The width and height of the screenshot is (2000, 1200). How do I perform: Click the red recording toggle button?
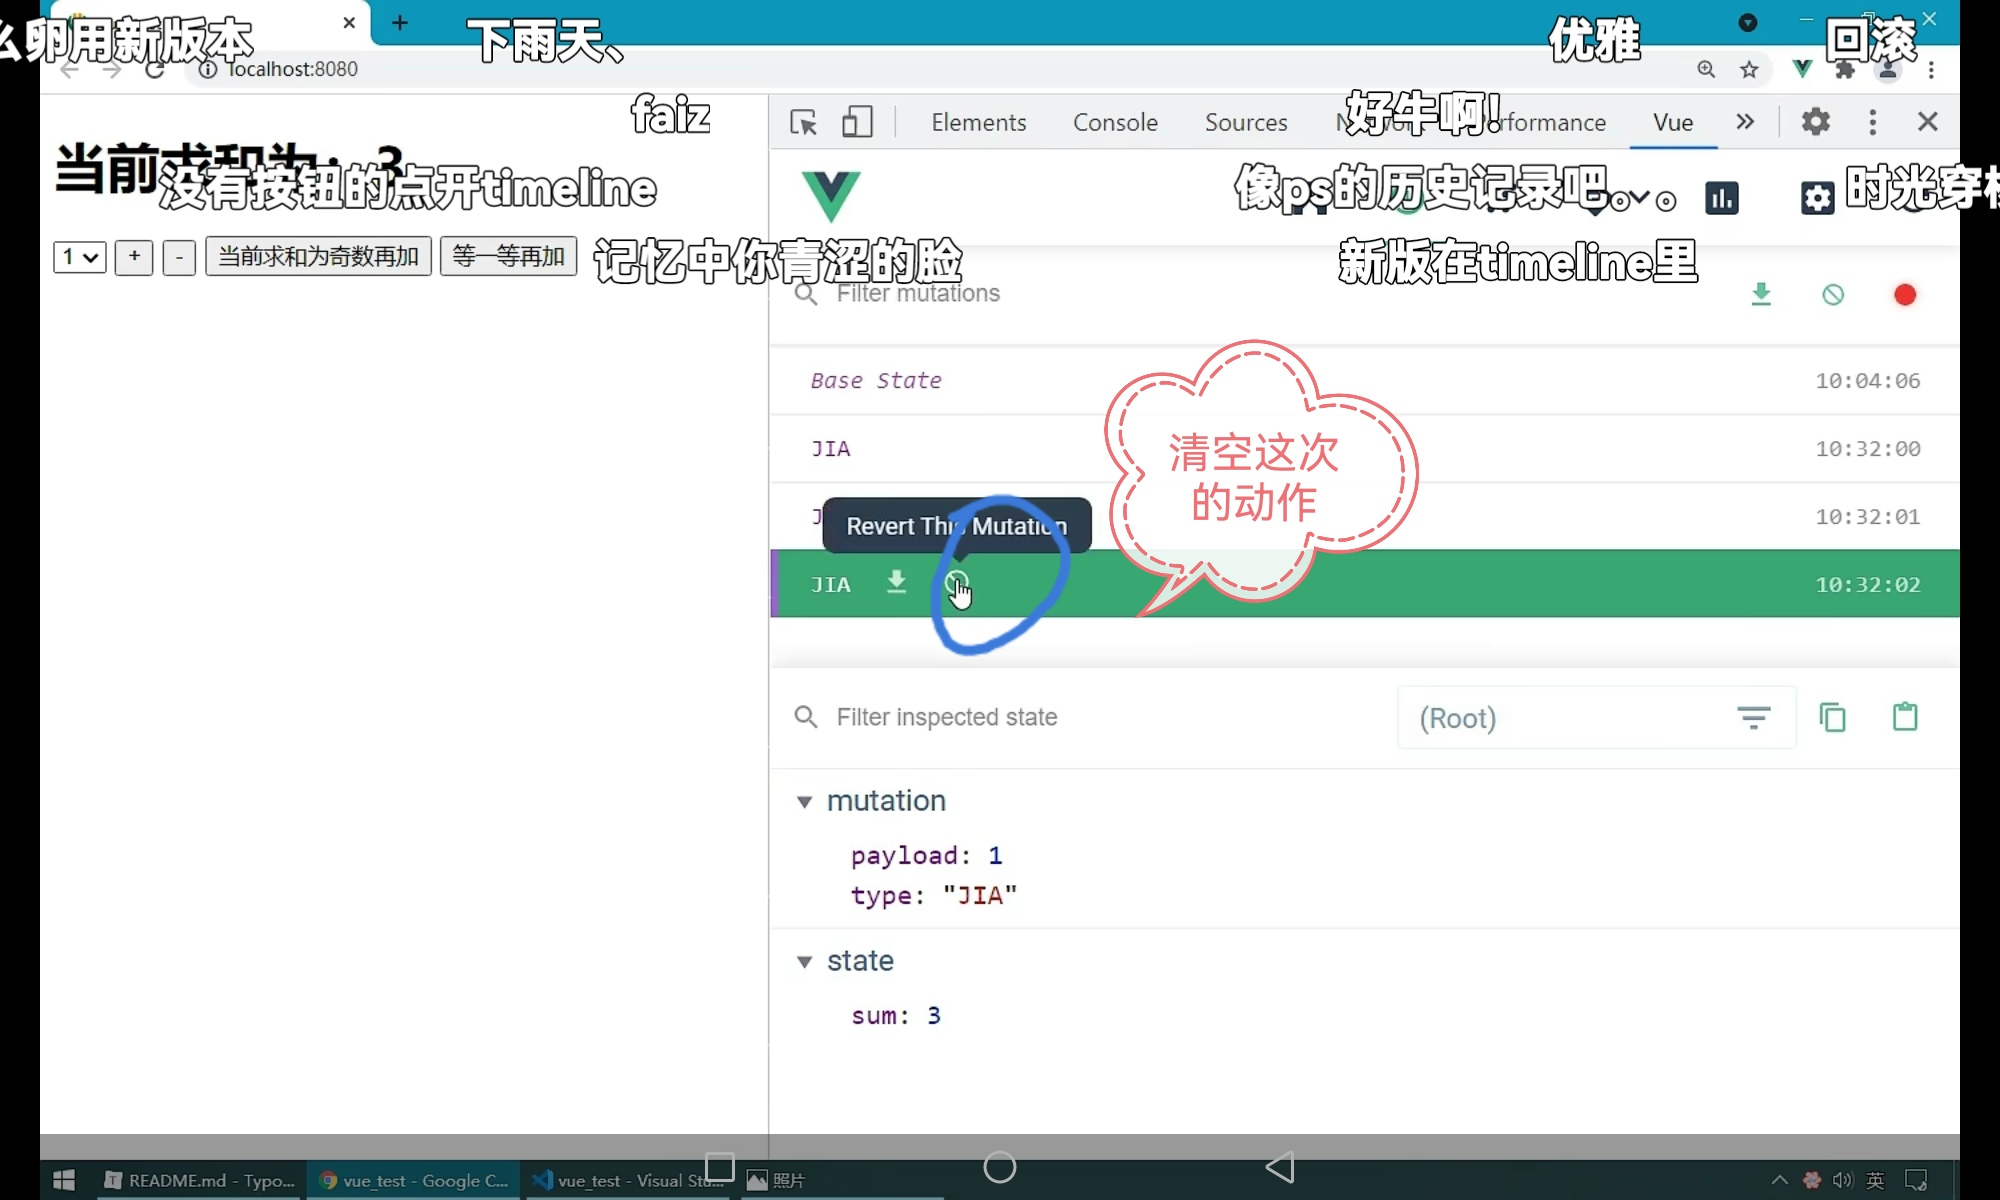1904,295
